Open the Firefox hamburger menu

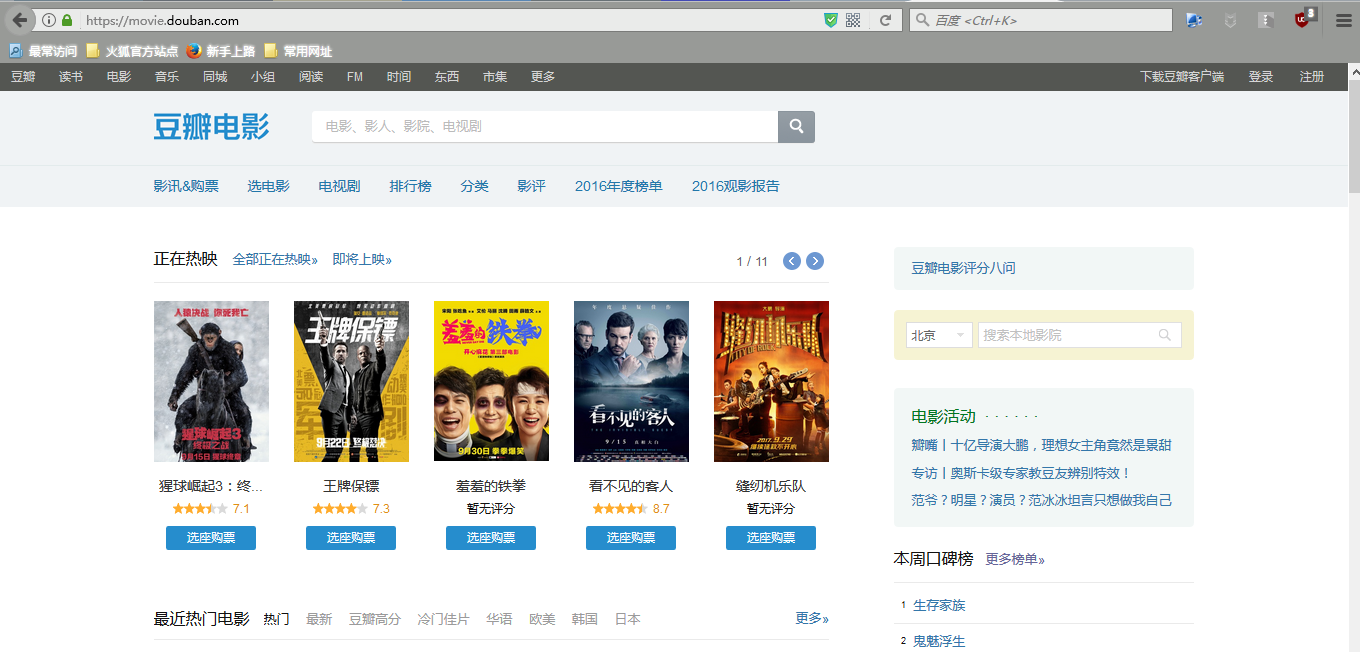click(x=1342, y=20)
